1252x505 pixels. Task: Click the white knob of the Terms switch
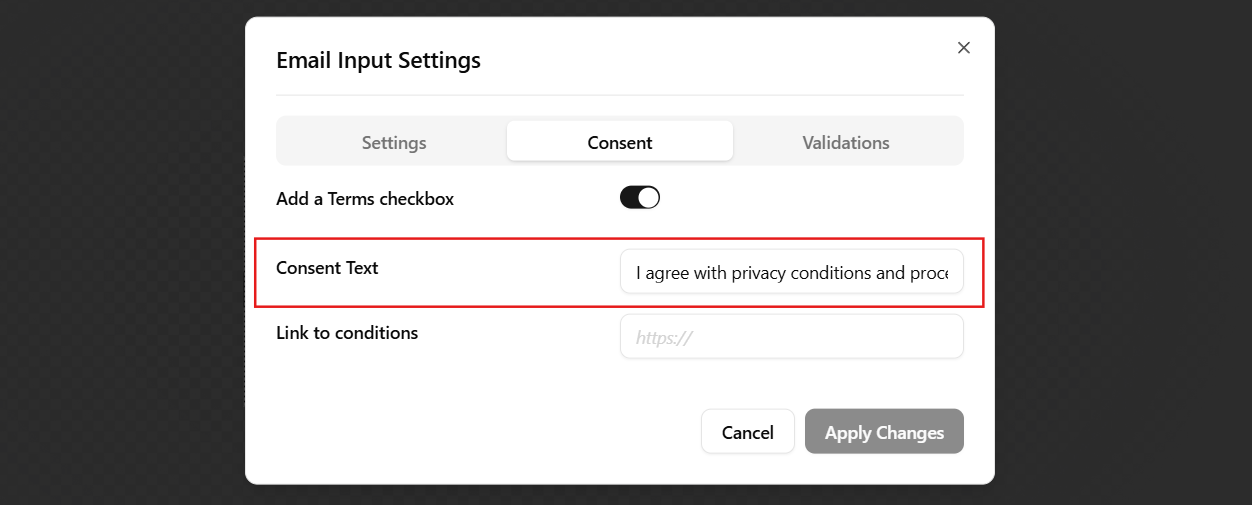649,198
